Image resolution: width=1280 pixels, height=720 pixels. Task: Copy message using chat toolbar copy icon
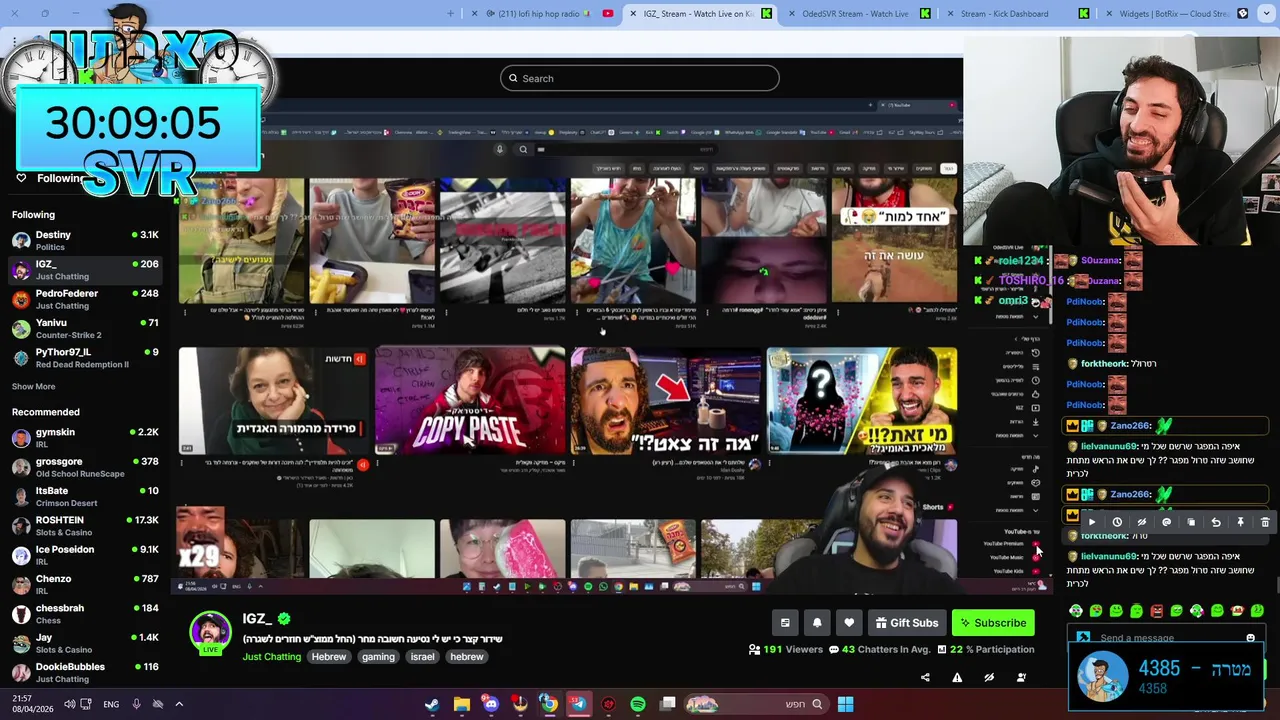click(1191, 522)
